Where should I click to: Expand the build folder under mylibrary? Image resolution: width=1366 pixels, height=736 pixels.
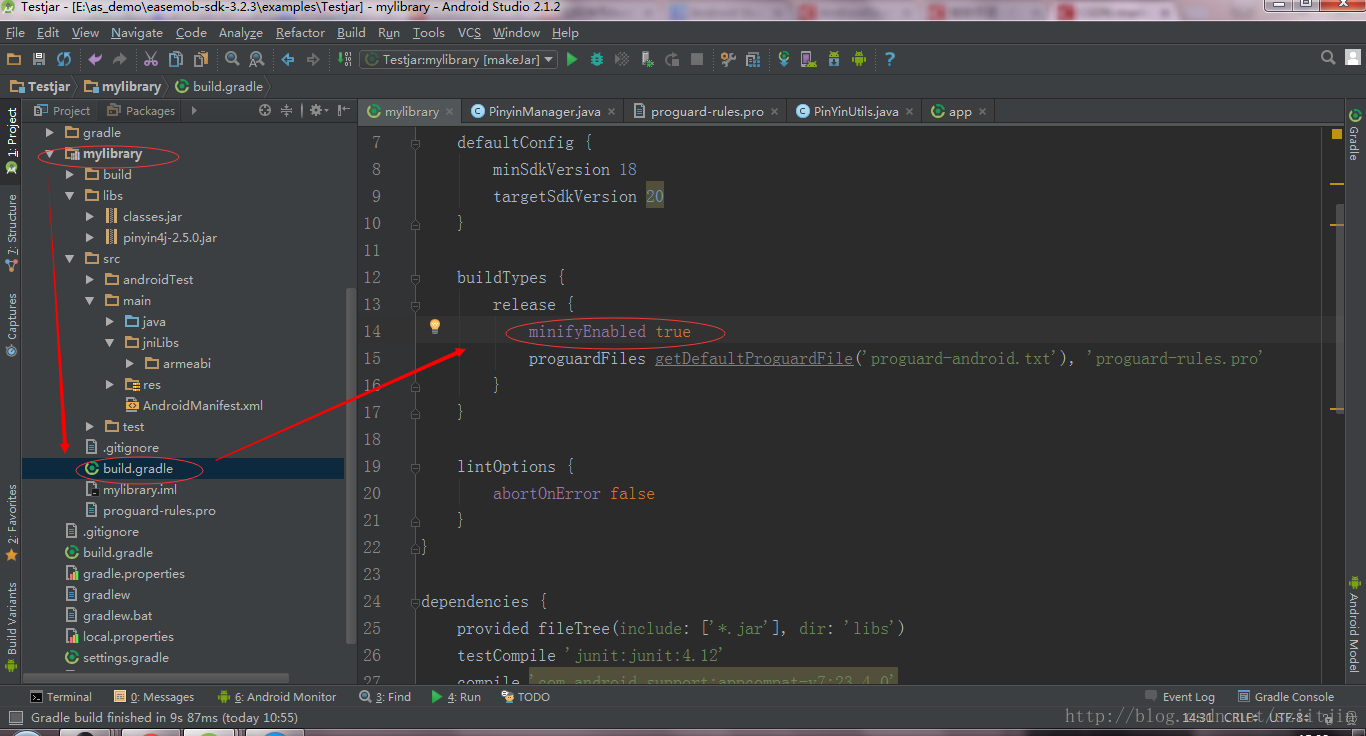click(x=70, y=175)
